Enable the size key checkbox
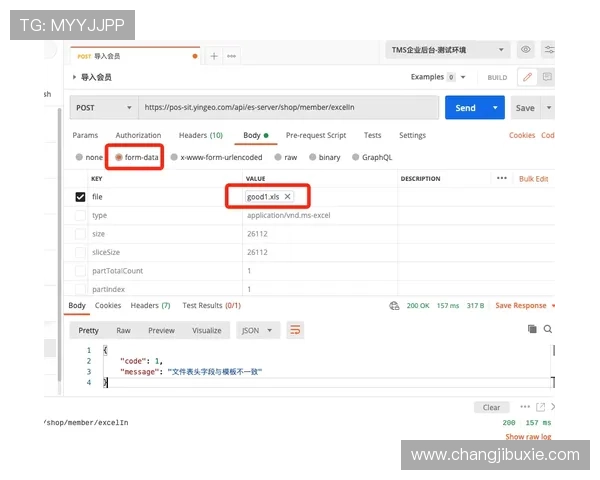Screen dimensions: 600x480 [x=80, y=234]
